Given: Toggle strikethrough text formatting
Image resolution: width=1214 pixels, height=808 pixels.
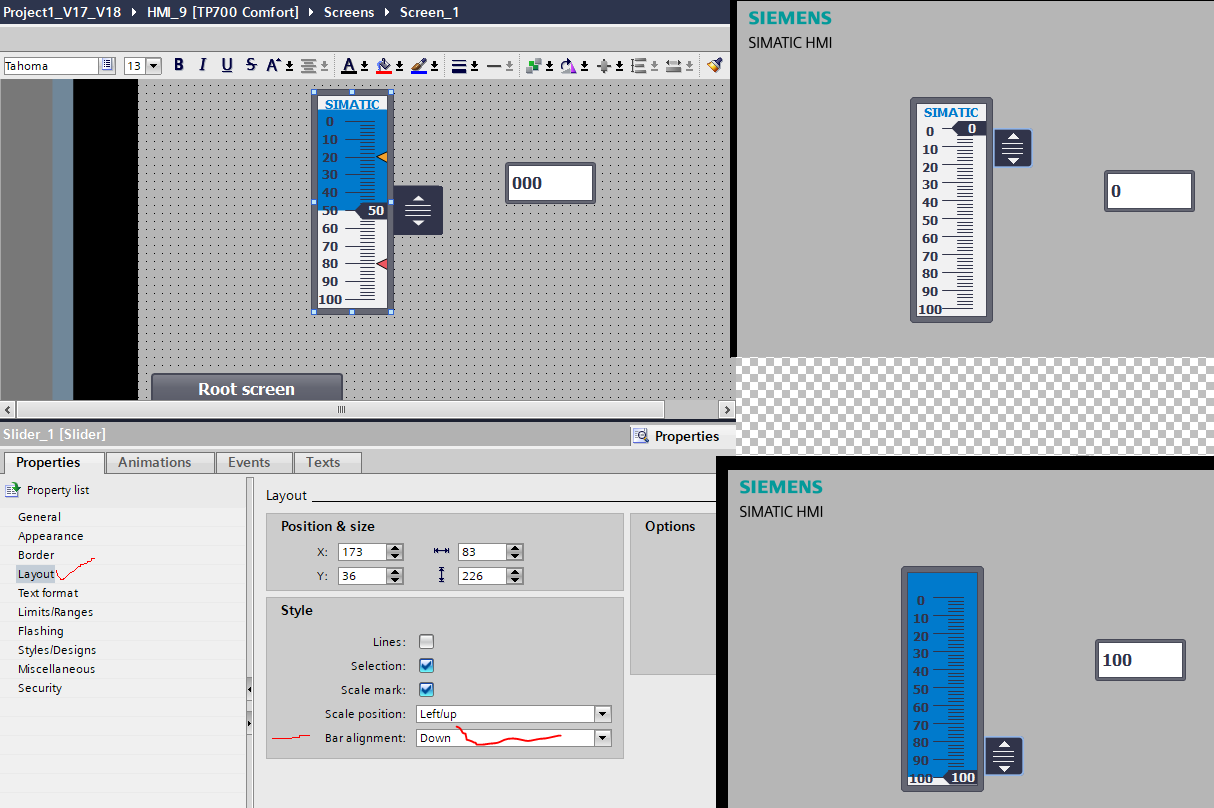Looking at the screenshot, I should coord(251,65).
